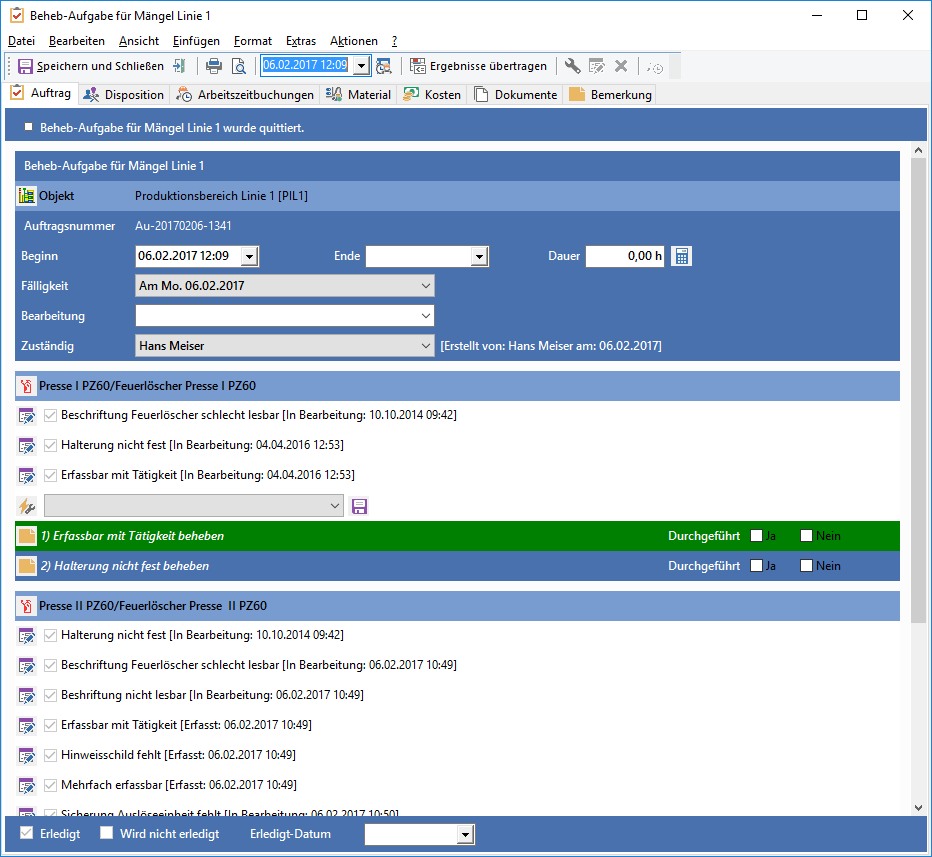The width and height of the screenshot is (932, 857).
Task: Click the Objekt icon next to Produktionsbereich
Action: click(x=27, y=196)
